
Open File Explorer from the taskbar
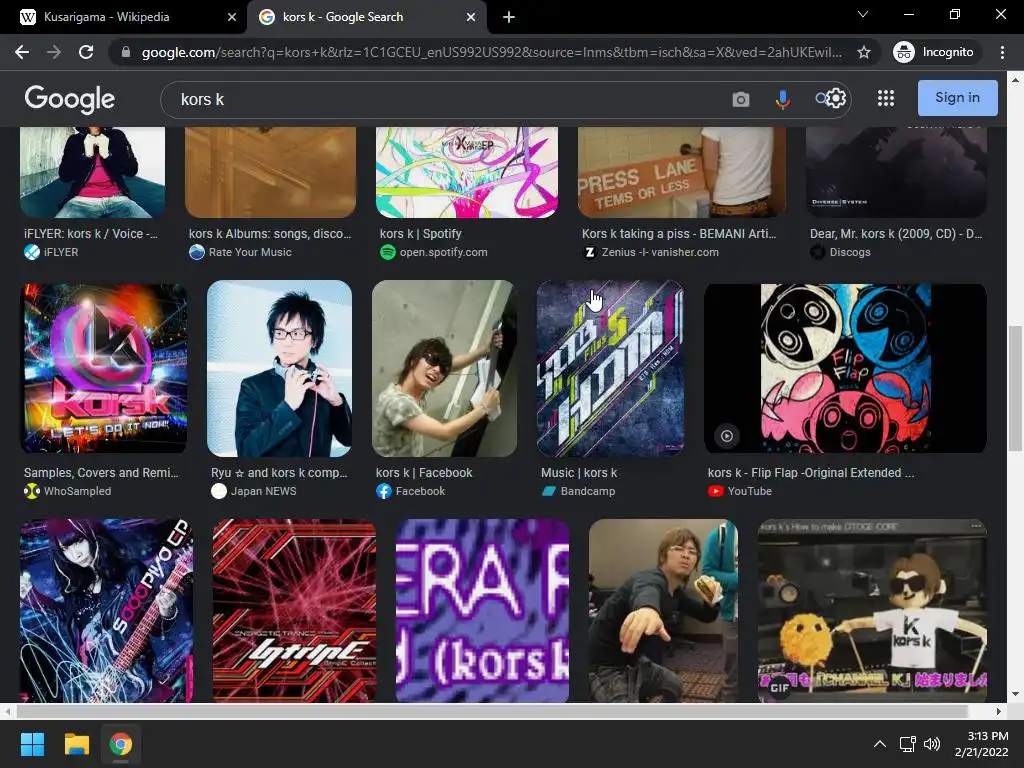click(76, 744)
